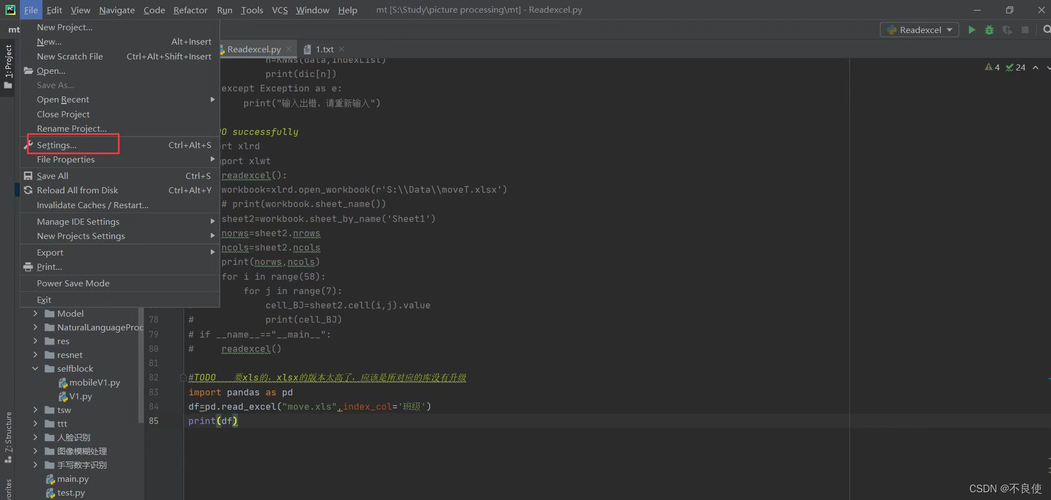This screenshot has width=1051, height=500.
Task: Start debugging with the green bug icon
Action: point(989,29)
